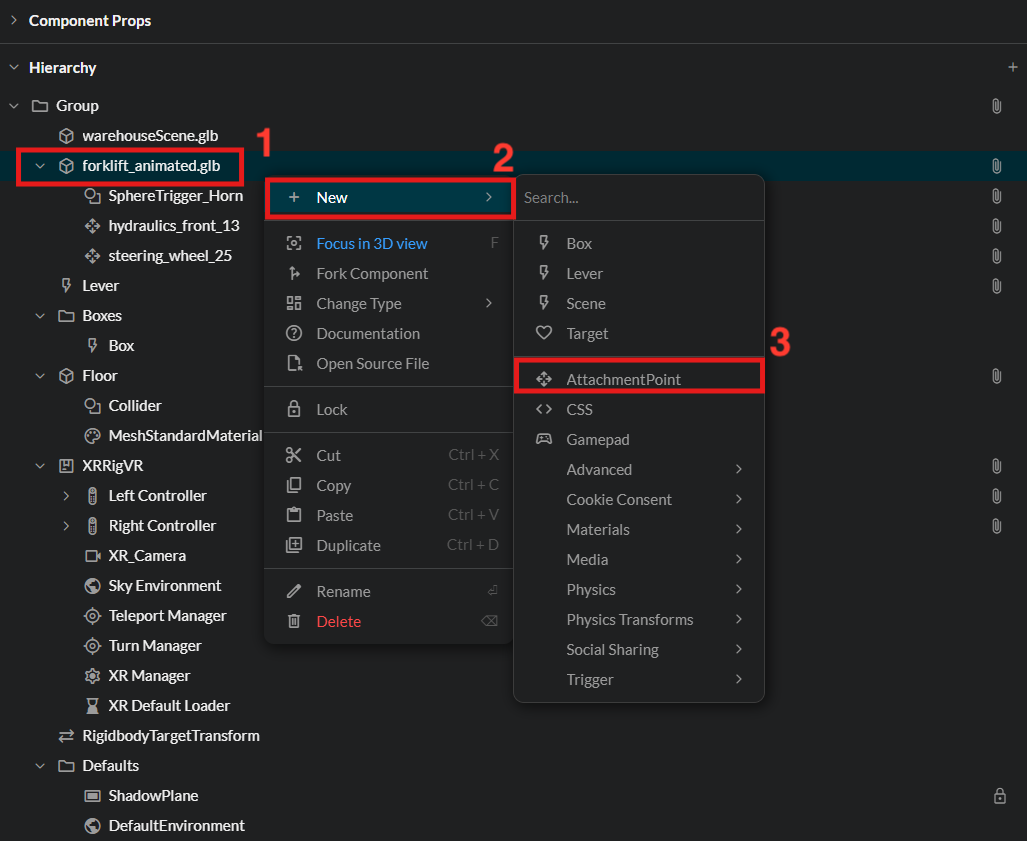Image resolution: width=1027 pixels, height=841 pixels.
Task: Click the MeshStandardMaterial sphere icon
Action: point(93,435)
